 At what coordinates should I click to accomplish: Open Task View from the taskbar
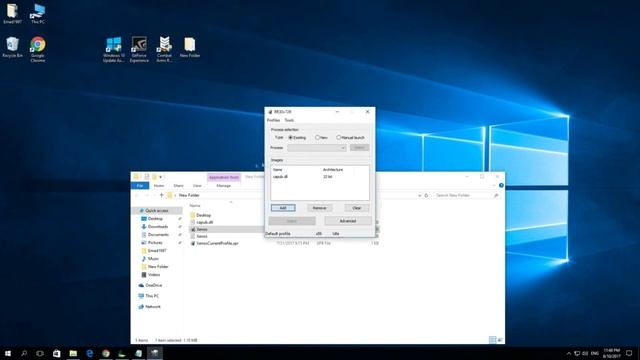click(x=40, y=353)
